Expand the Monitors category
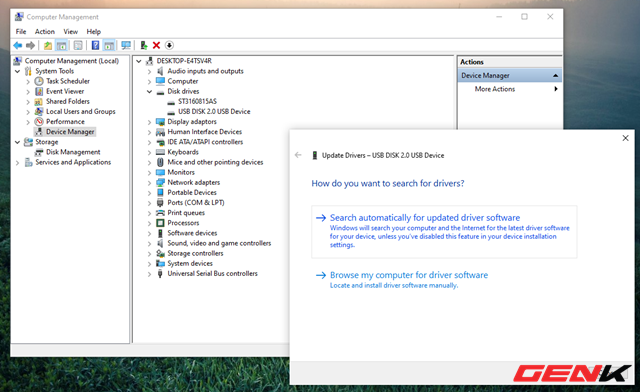The width and height of the screenshot is (640, 392). [150, 173]
